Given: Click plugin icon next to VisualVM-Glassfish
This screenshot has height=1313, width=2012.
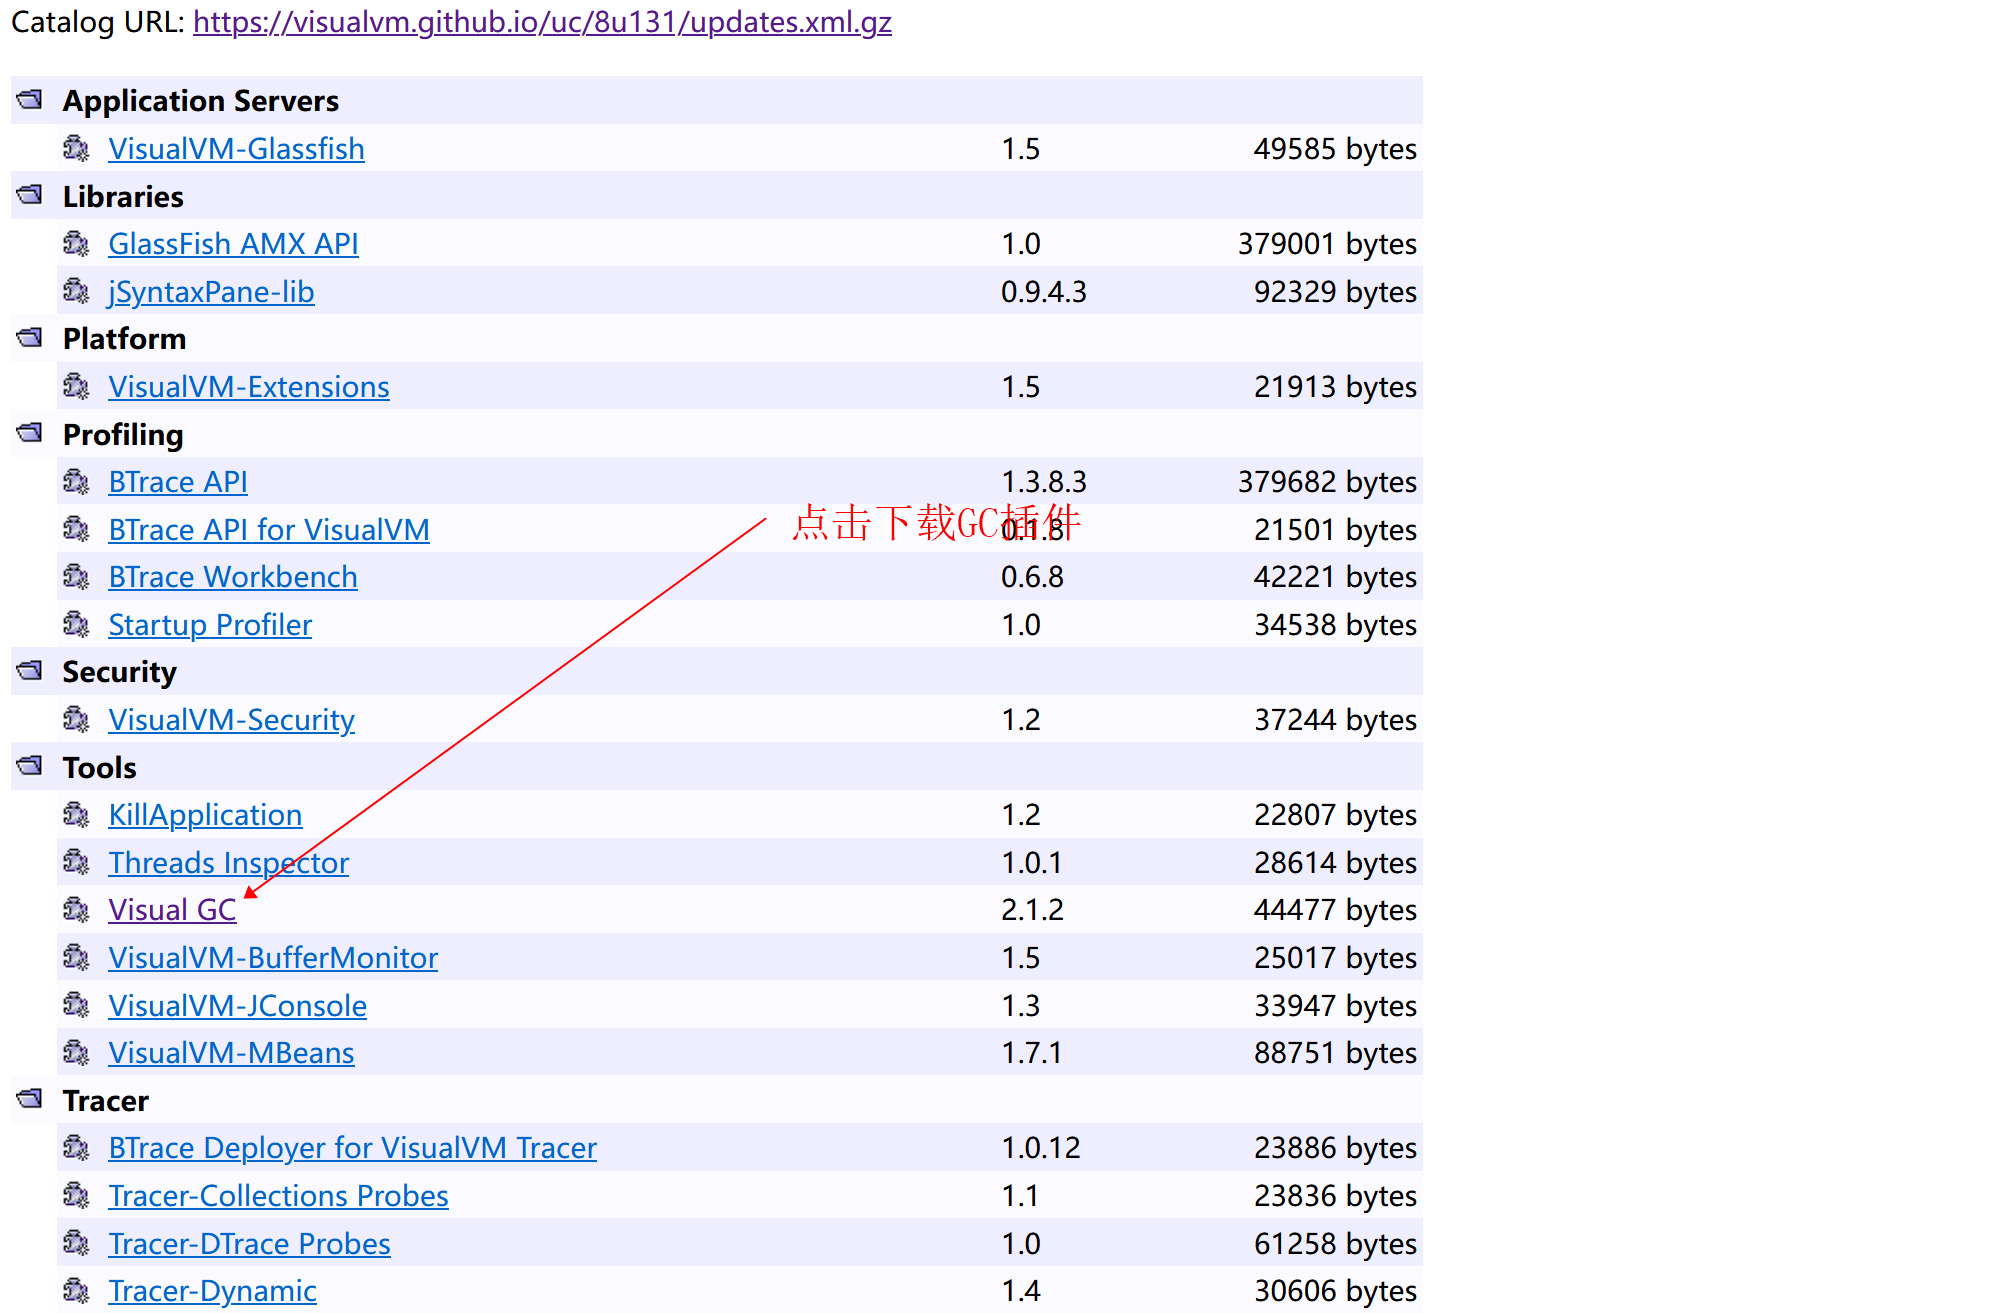Looking at the screenshot, I should tap(76, 148).
